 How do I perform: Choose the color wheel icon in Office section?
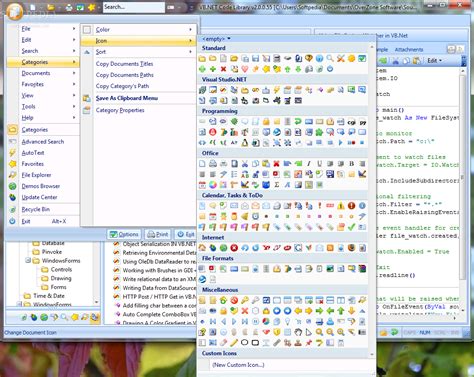pos(213,184)
